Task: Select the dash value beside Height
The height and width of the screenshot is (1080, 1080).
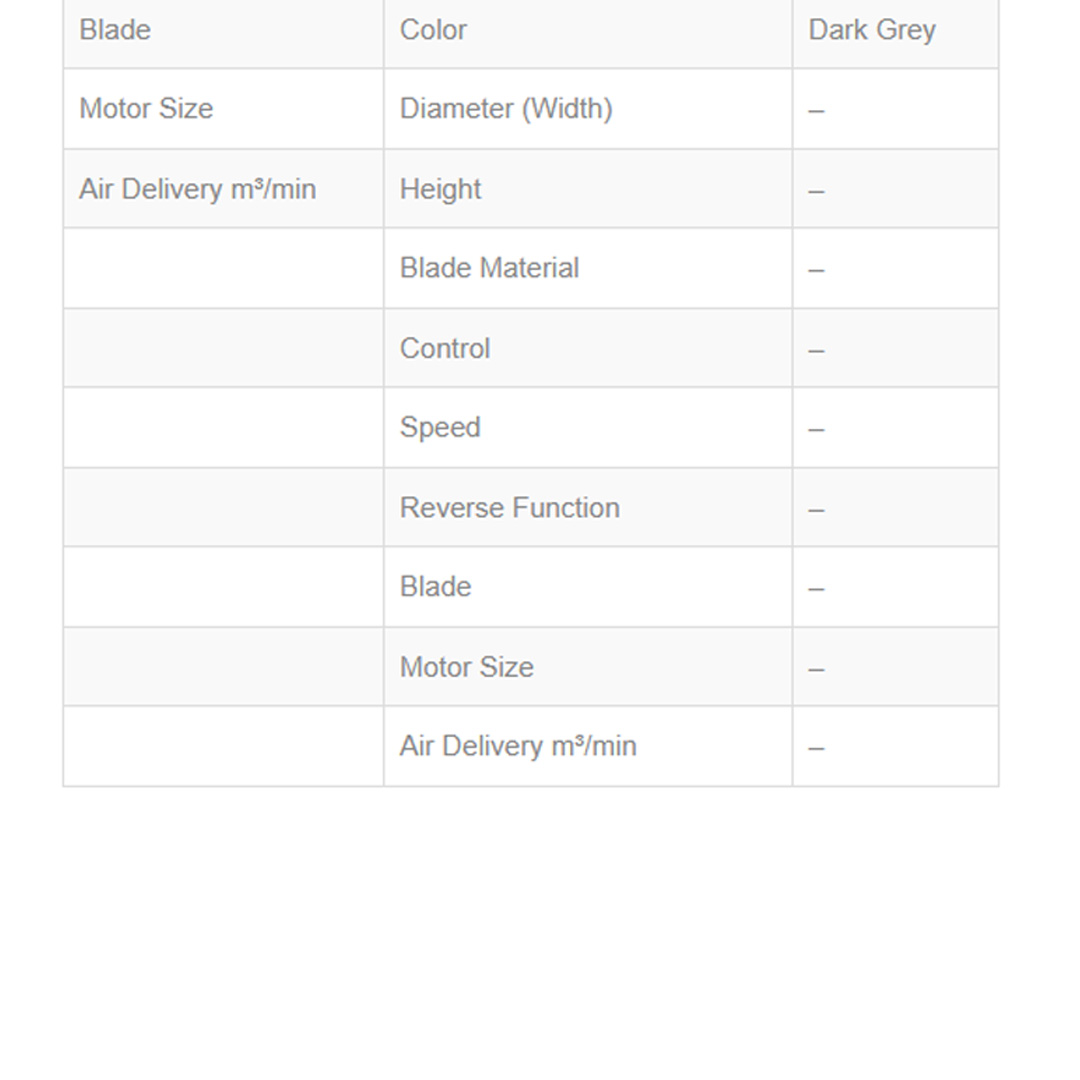Action: coord(817,190)
